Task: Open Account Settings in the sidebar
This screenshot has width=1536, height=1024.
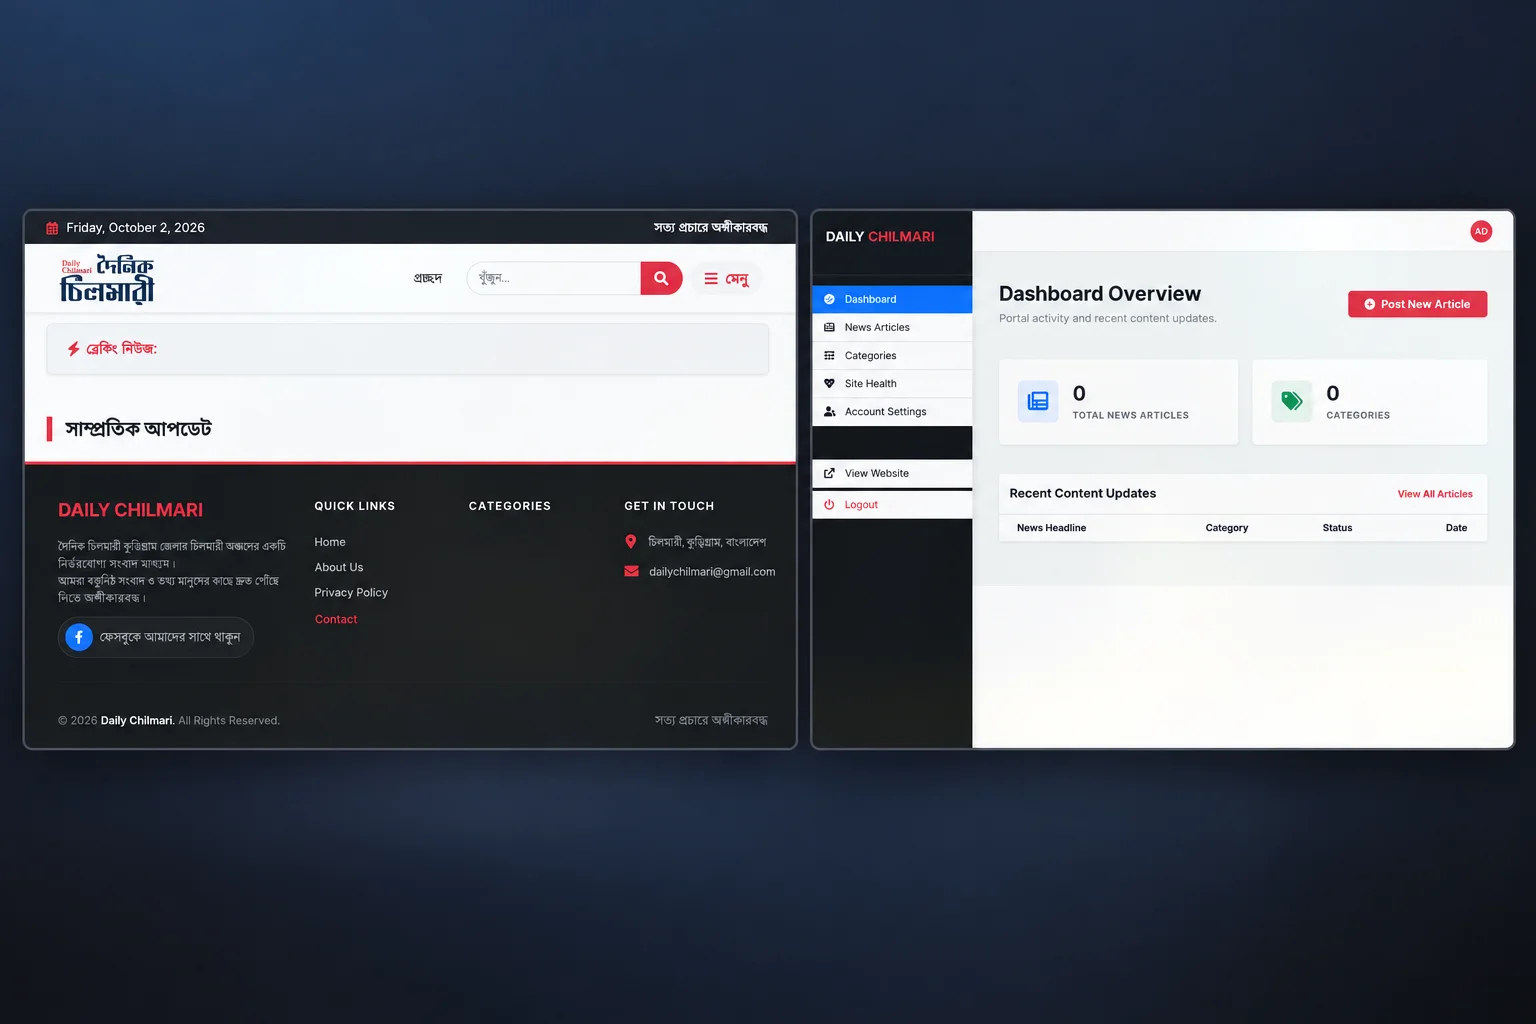Action: pos(892,411)
